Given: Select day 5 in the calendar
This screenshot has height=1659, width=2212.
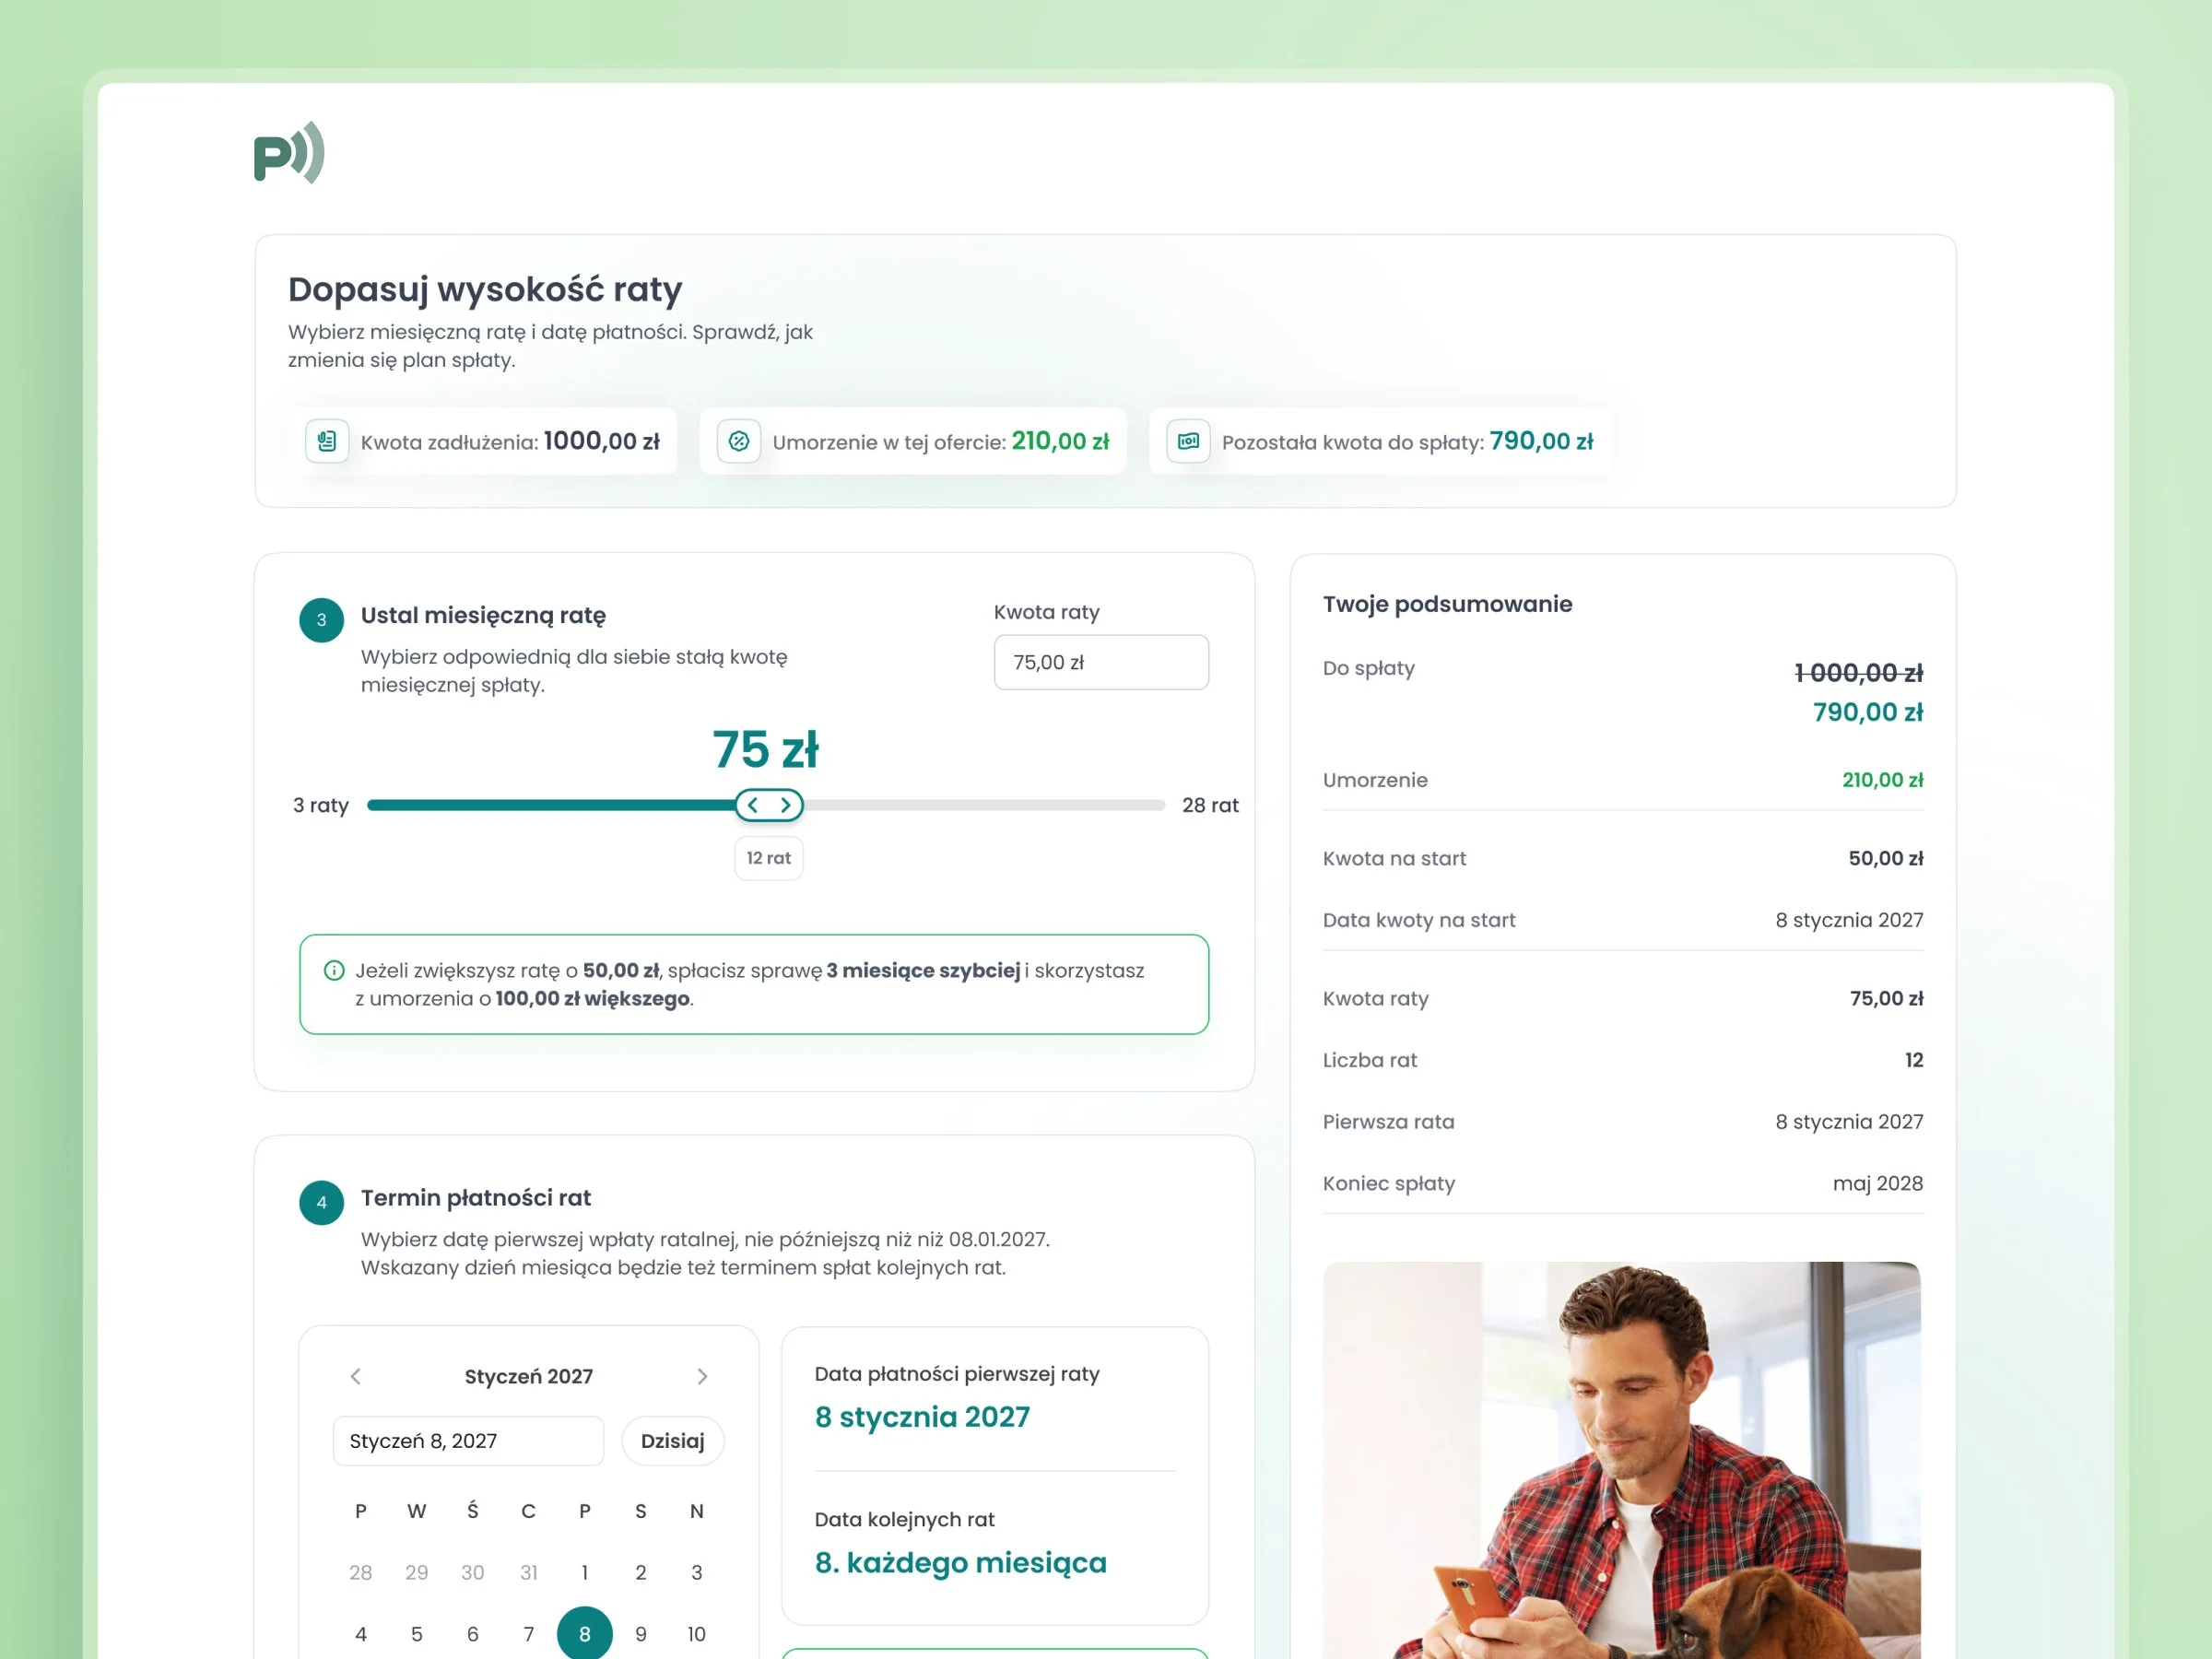Looking at the screenshot, I should tap(417, 1634).
